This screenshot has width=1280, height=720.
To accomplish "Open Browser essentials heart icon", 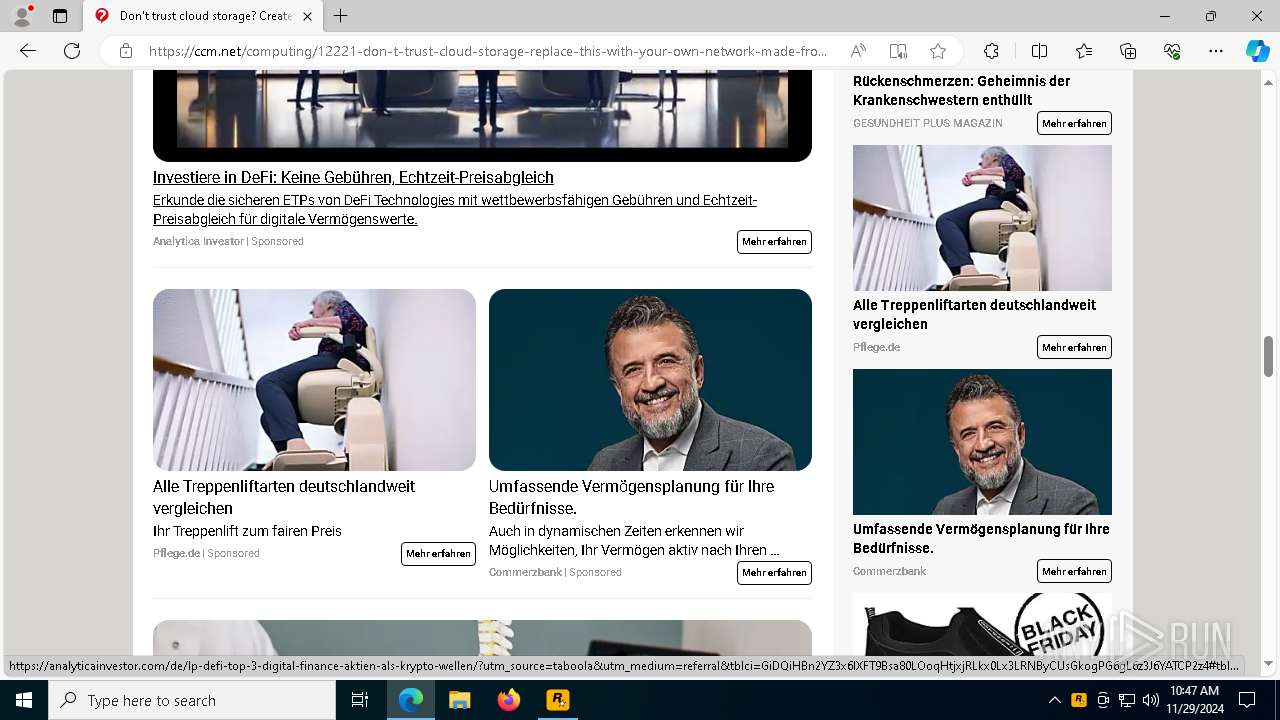I will (x=1172, y=51).
